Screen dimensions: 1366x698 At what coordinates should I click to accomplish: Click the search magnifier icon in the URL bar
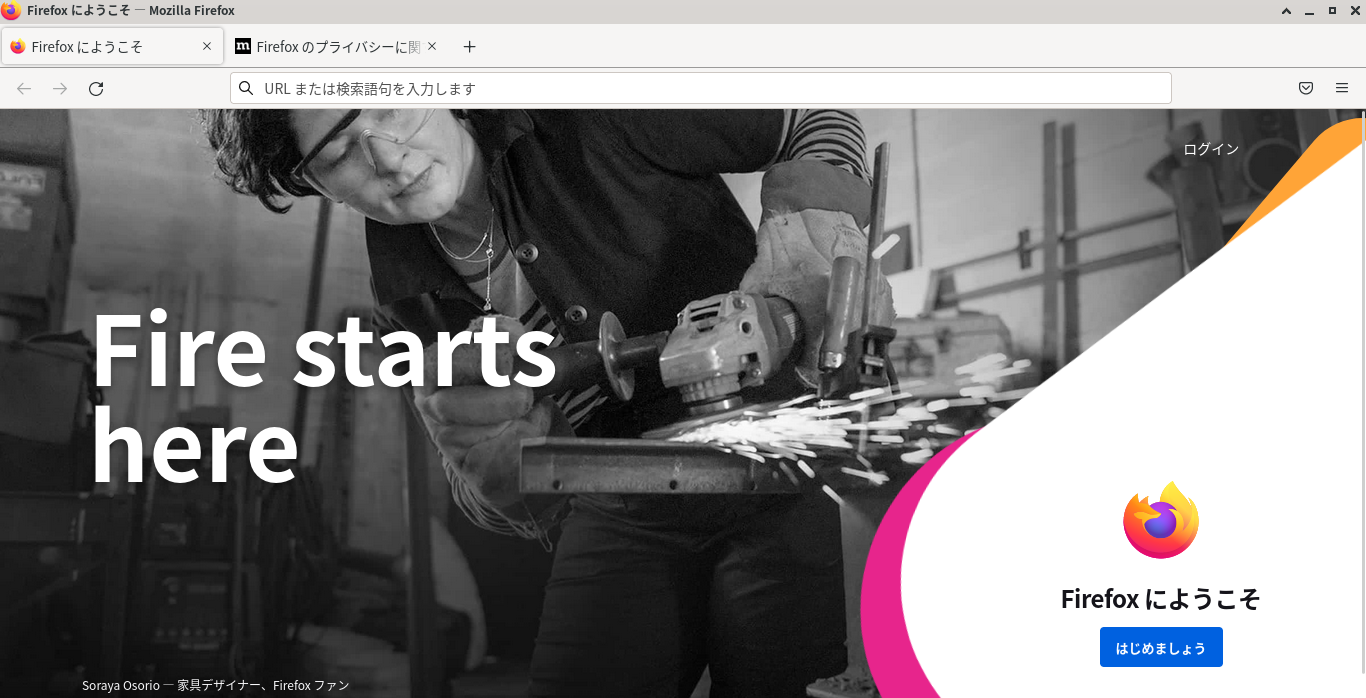(246, 88)
